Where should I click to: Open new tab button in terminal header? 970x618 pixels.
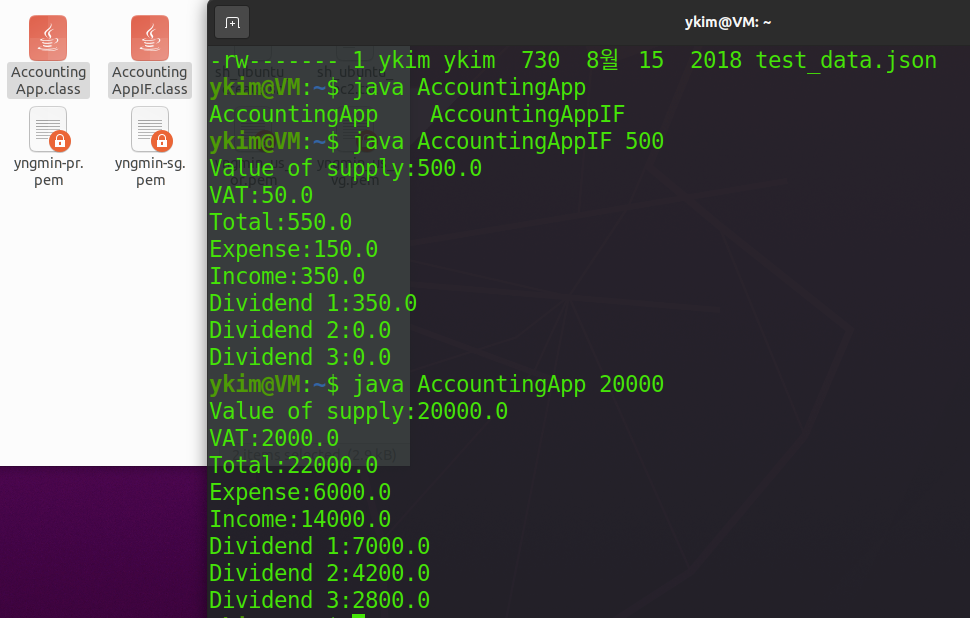pos(232,23)
